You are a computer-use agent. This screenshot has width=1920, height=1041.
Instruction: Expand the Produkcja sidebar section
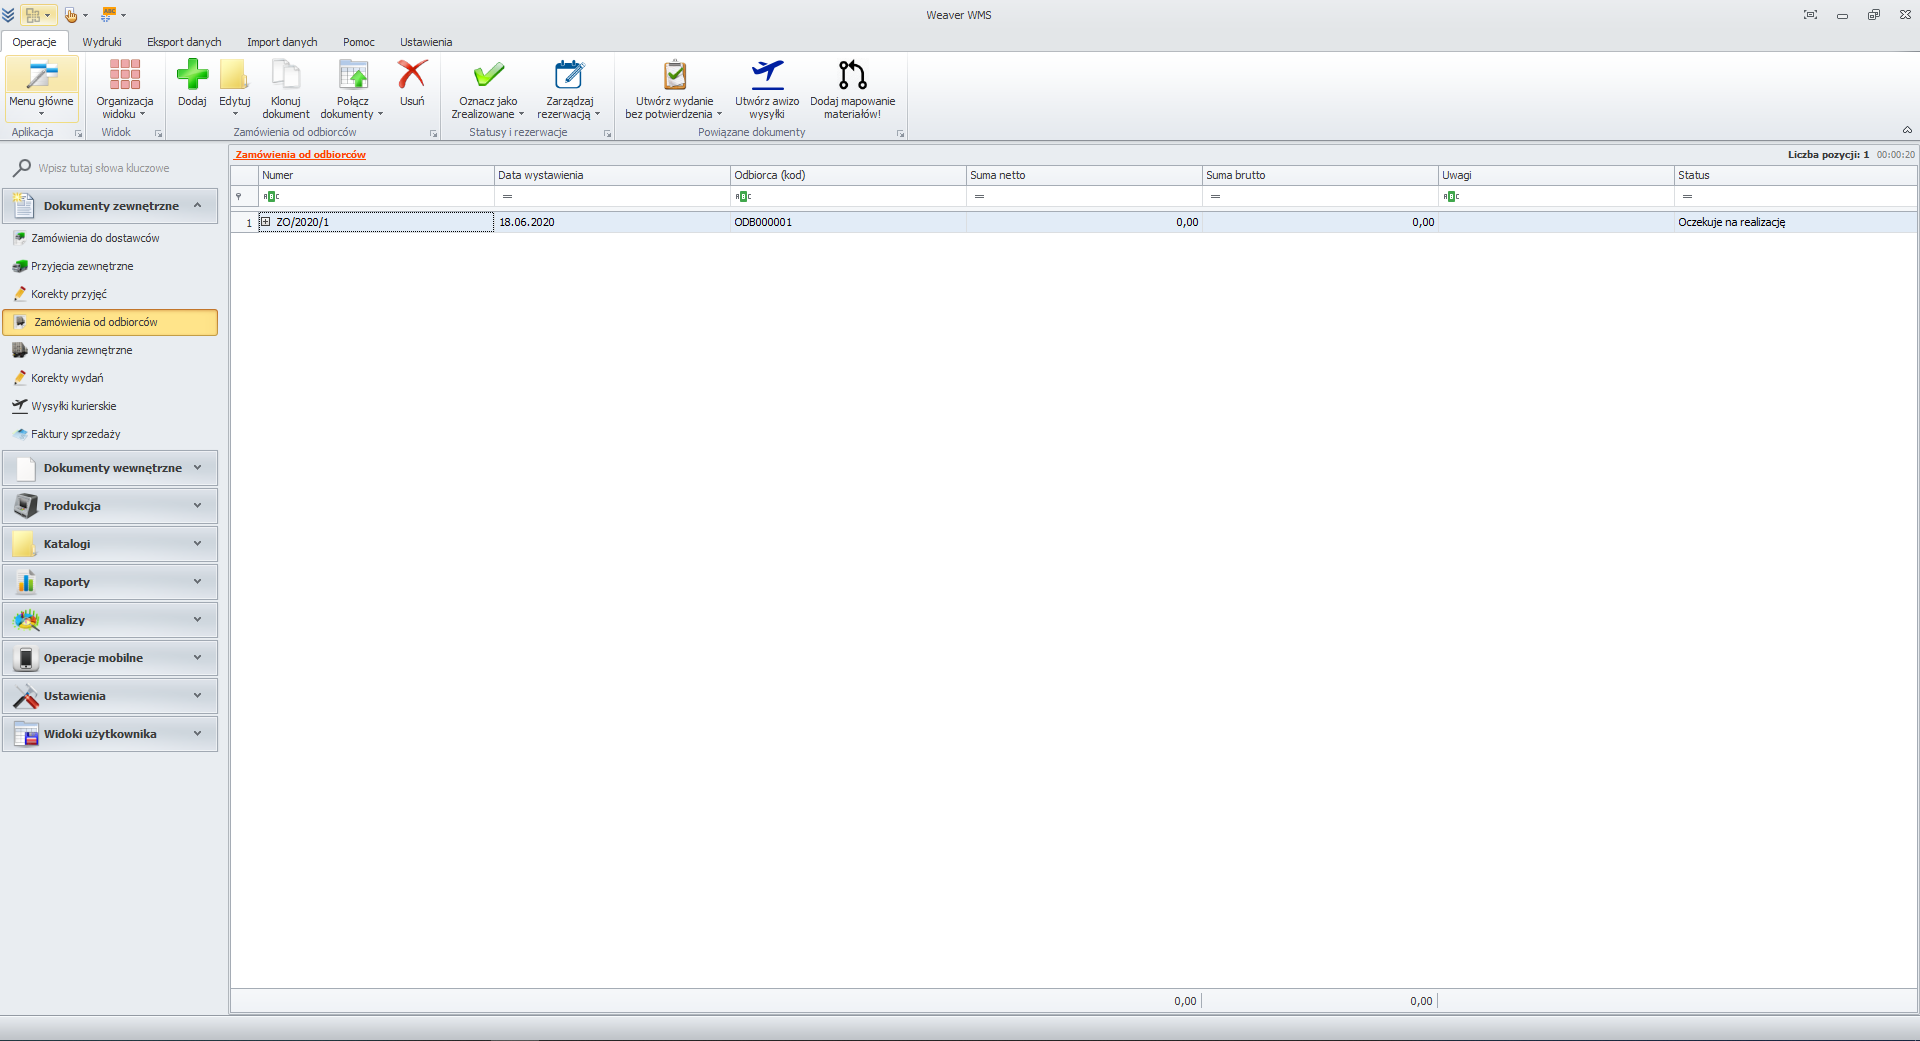click(x=110, y=506)
